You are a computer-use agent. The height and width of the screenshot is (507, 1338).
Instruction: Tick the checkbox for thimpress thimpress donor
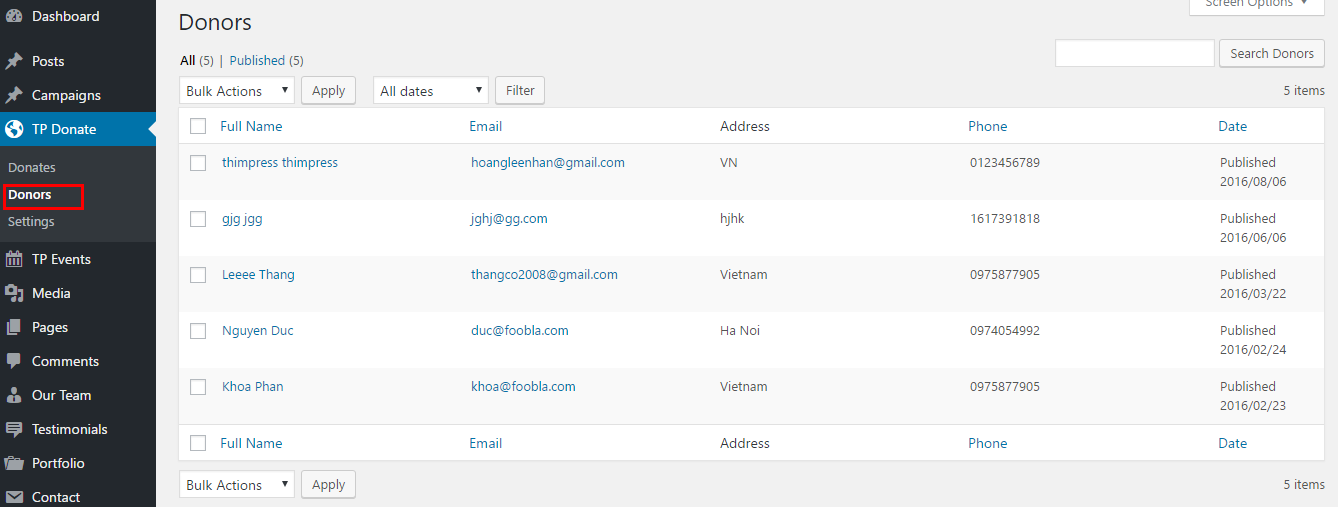(x=198, y=163)
